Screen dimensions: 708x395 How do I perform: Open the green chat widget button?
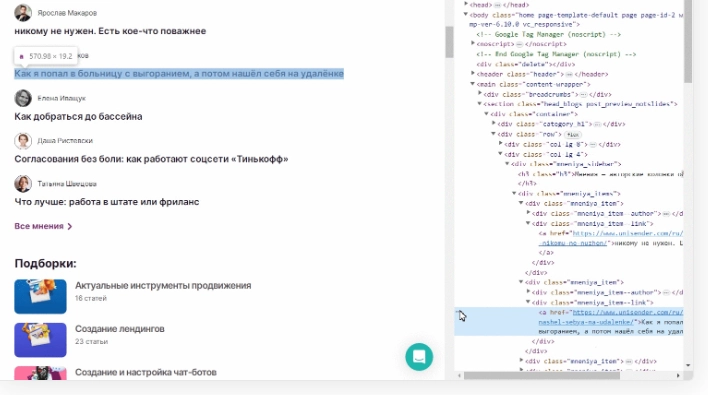pos(419,357)
